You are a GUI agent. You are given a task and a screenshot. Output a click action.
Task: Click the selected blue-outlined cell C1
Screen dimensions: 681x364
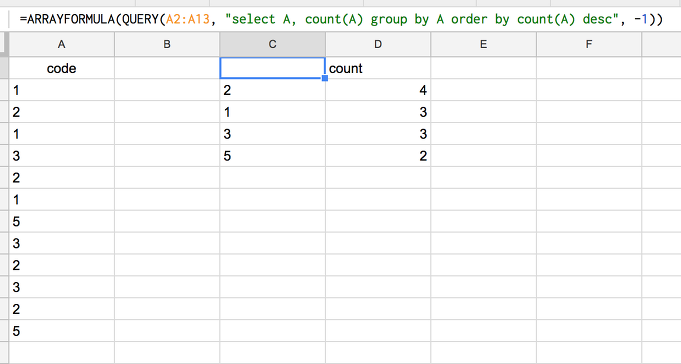(272, 68)
